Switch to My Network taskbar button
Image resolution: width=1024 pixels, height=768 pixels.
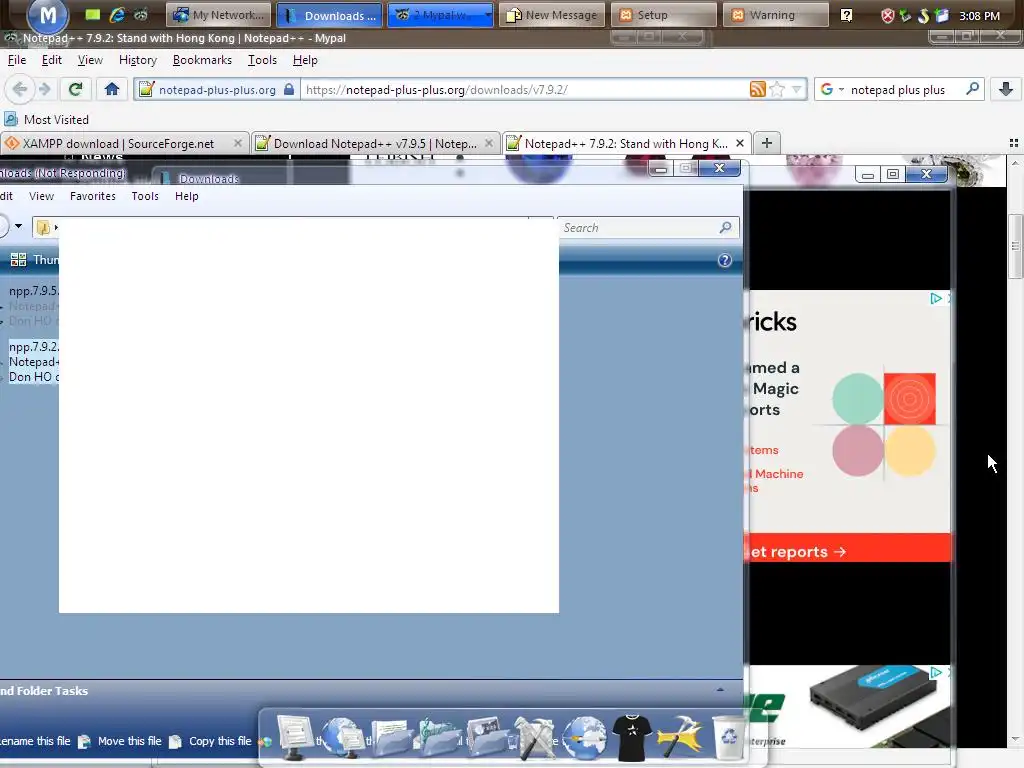[x=218, y=15]
